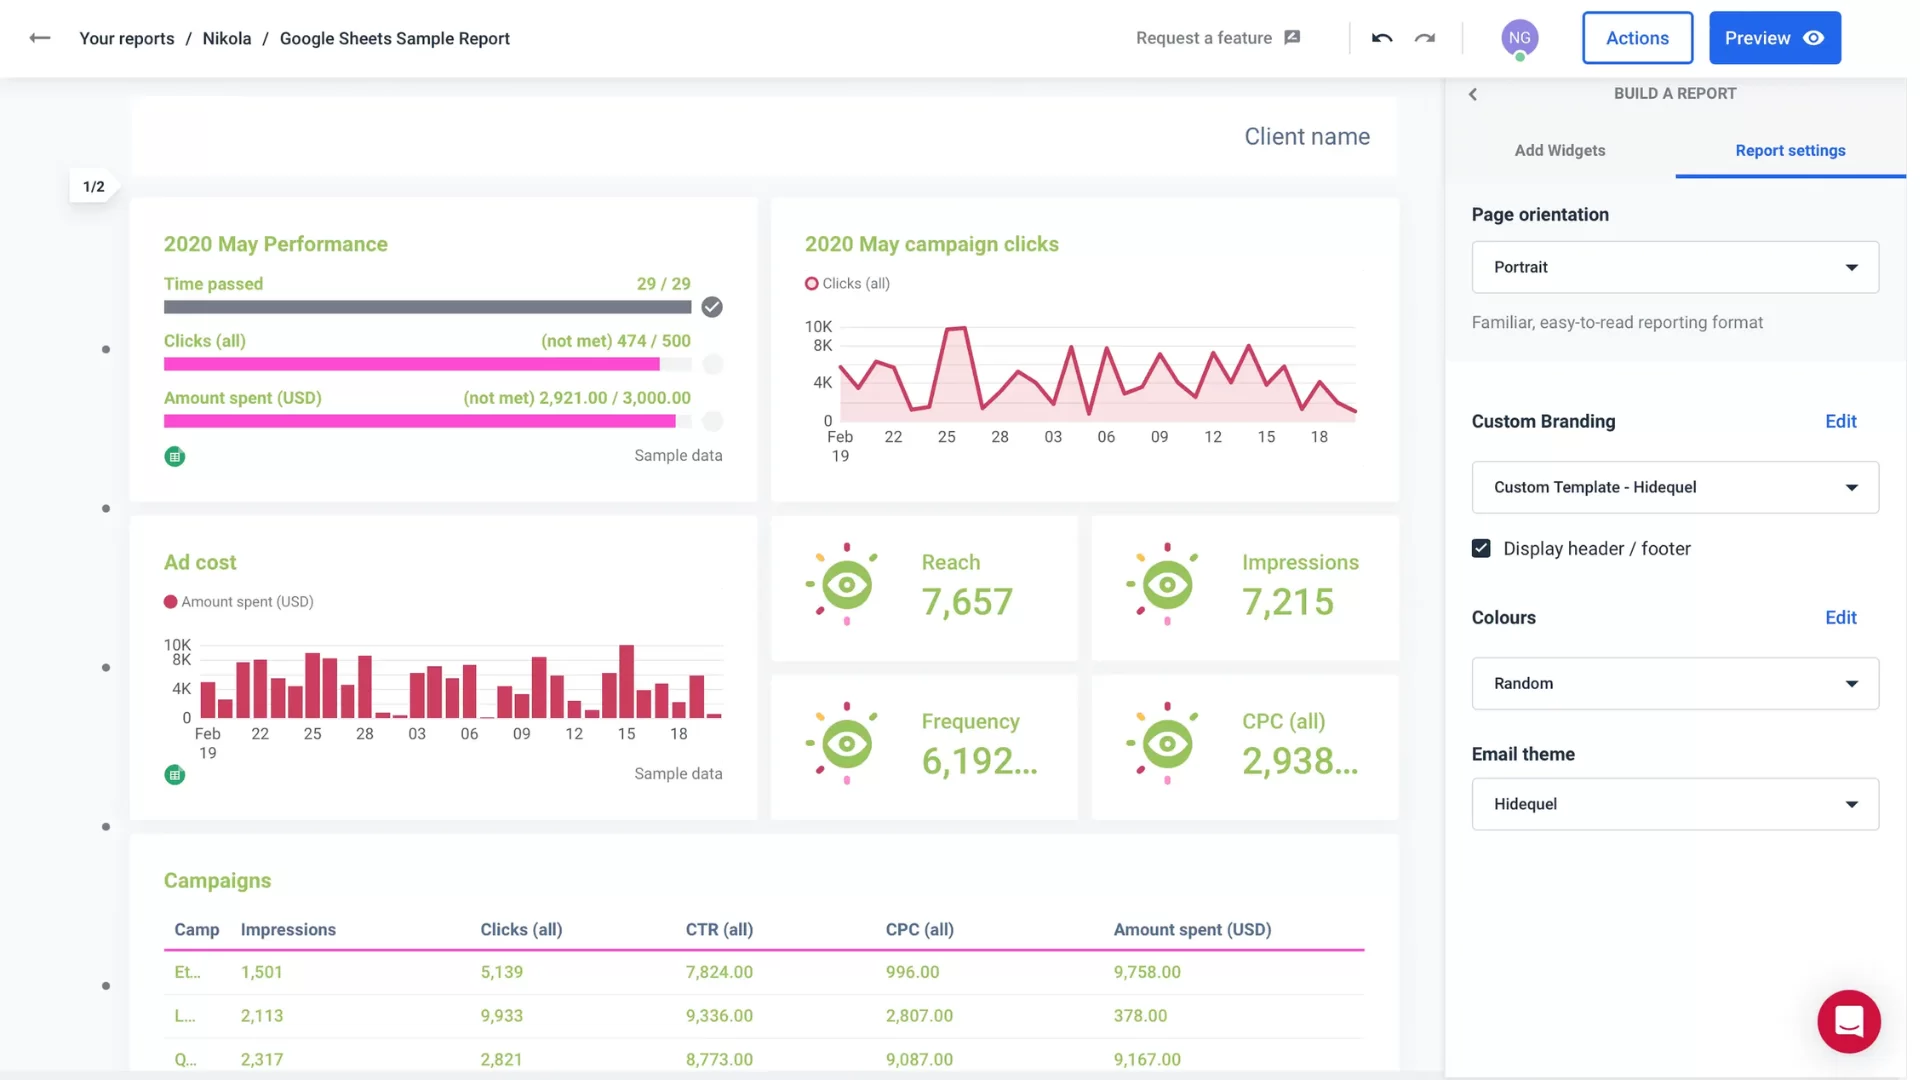
Task: Click the redo arrow icon
Action: coord(1425,38)
